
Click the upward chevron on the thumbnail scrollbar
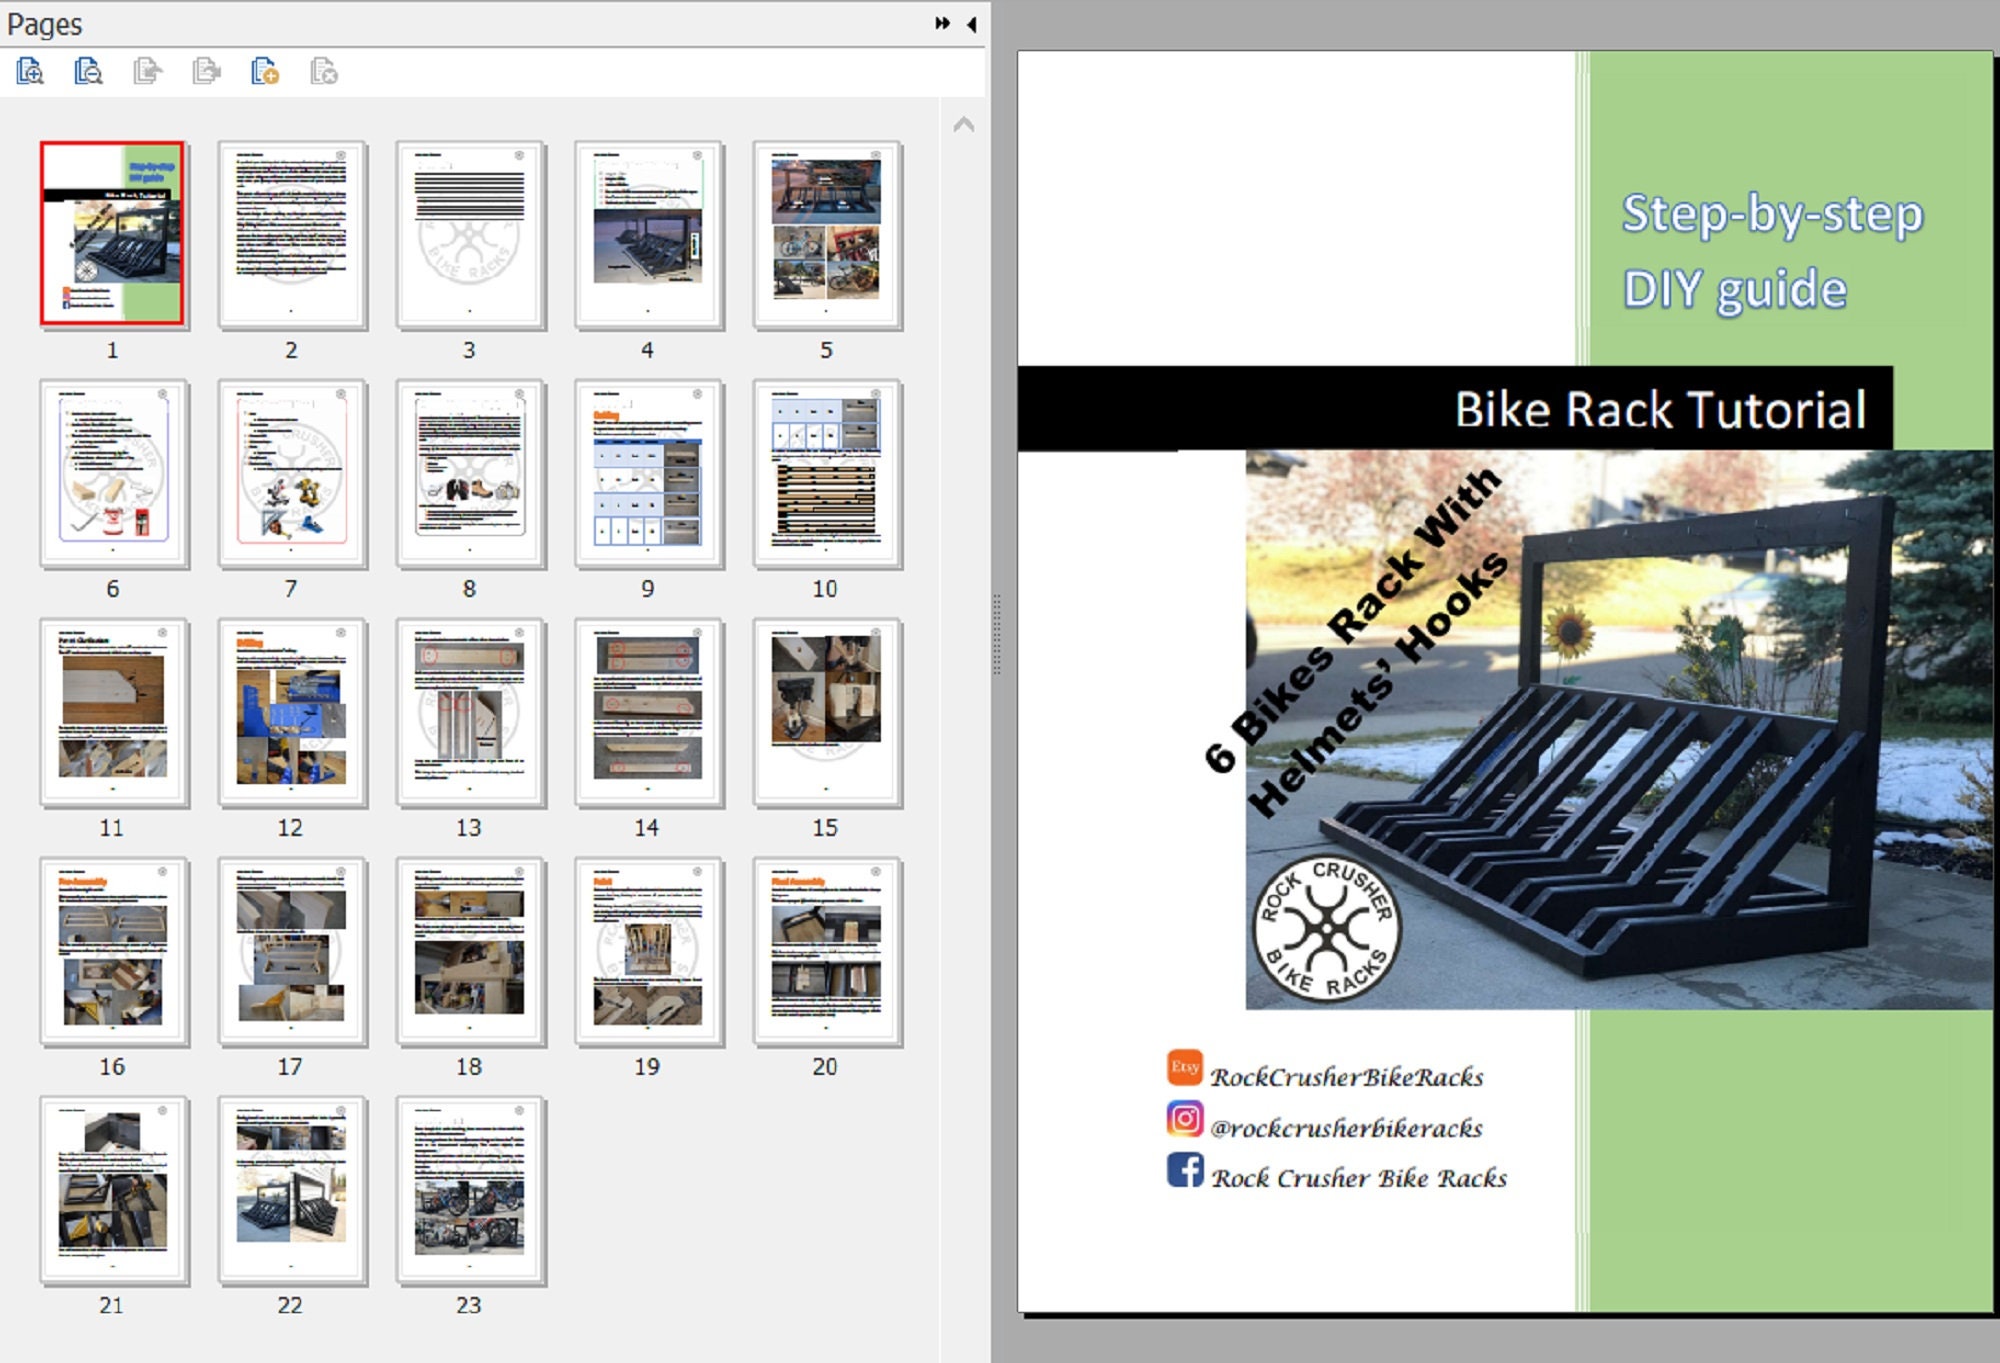pos(963,123)
